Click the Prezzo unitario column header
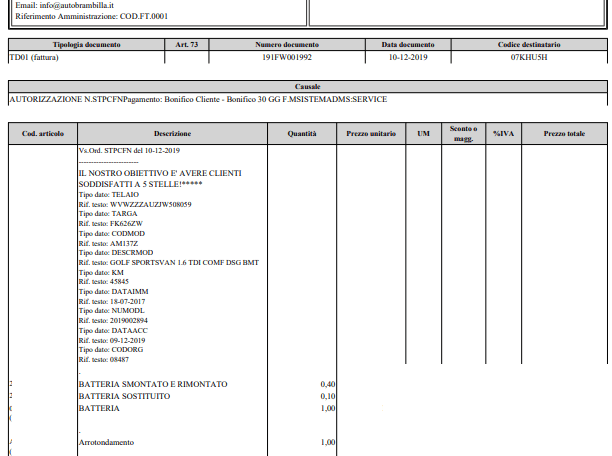 point(371,133)
